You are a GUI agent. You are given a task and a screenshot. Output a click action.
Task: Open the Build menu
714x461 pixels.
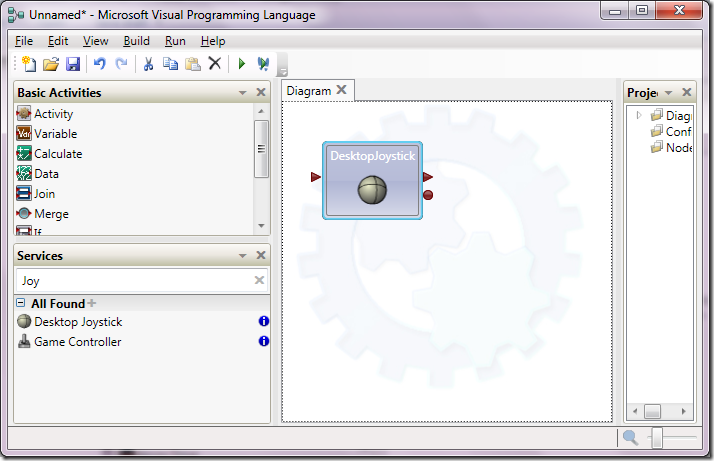(136, 41)
